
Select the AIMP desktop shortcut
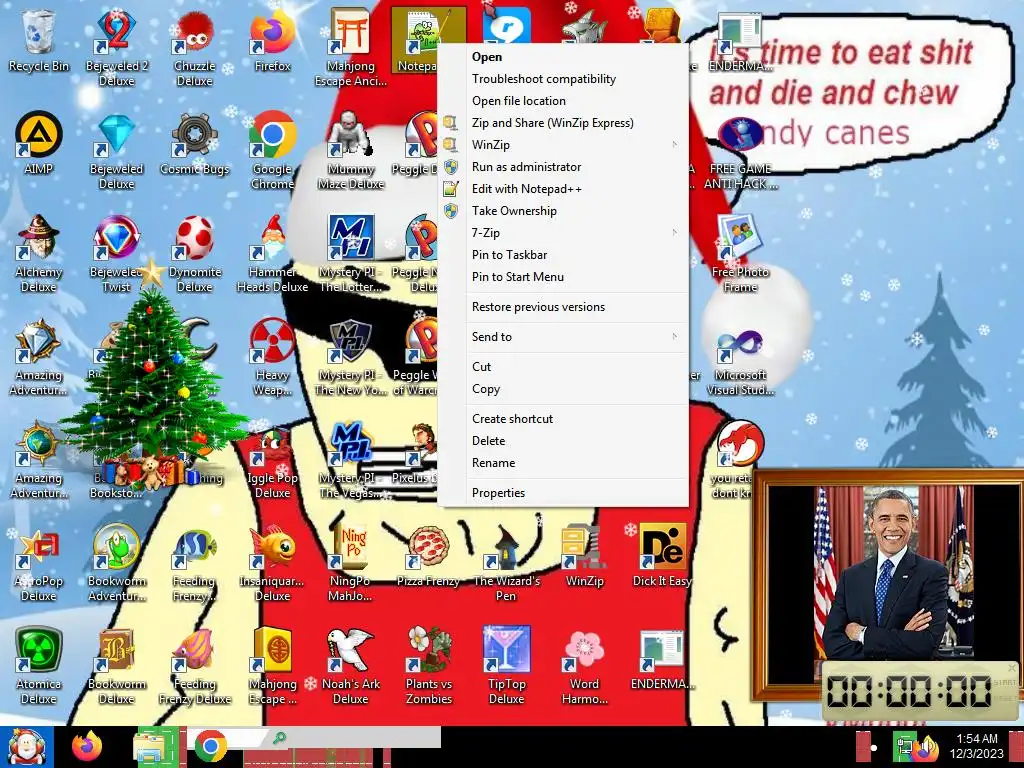[39, 144]
